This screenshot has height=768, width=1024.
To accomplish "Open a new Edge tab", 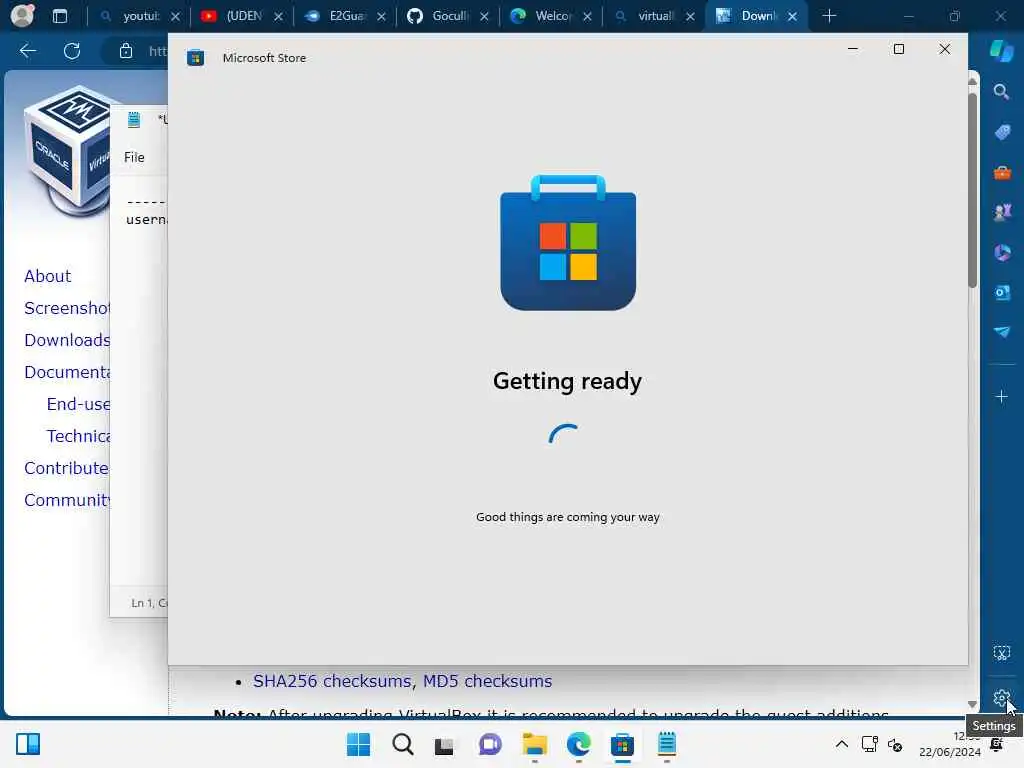I will point(829,16).
